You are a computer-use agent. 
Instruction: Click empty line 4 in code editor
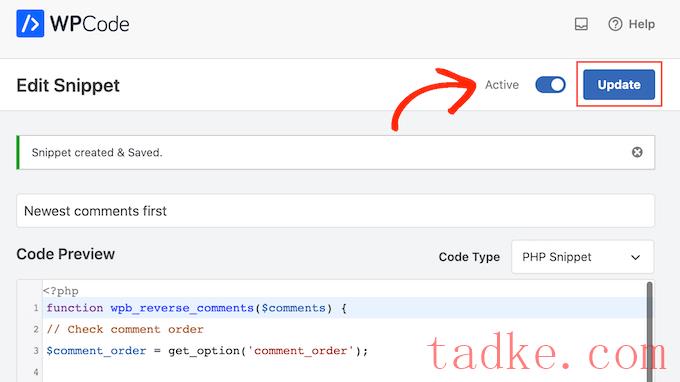click(343, 372)
